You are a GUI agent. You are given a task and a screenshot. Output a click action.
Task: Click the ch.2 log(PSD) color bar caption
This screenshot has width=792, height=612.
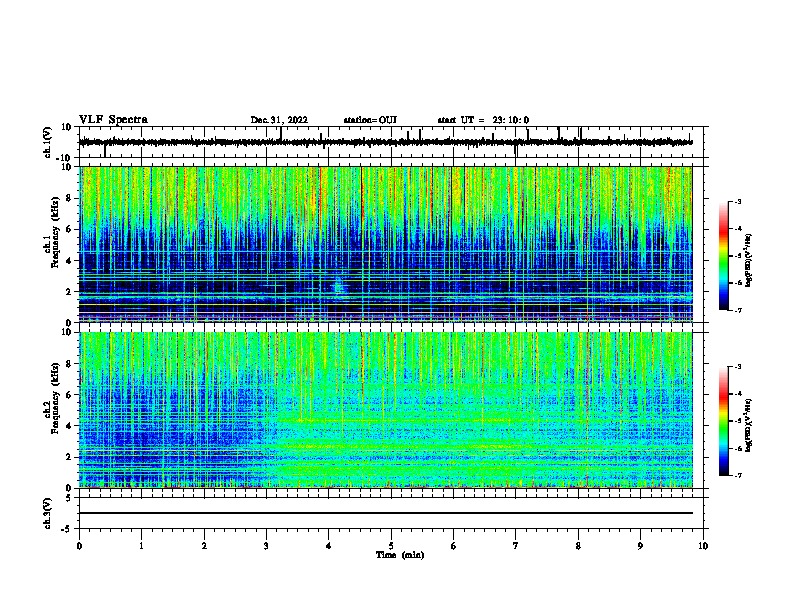coord(748,425)
